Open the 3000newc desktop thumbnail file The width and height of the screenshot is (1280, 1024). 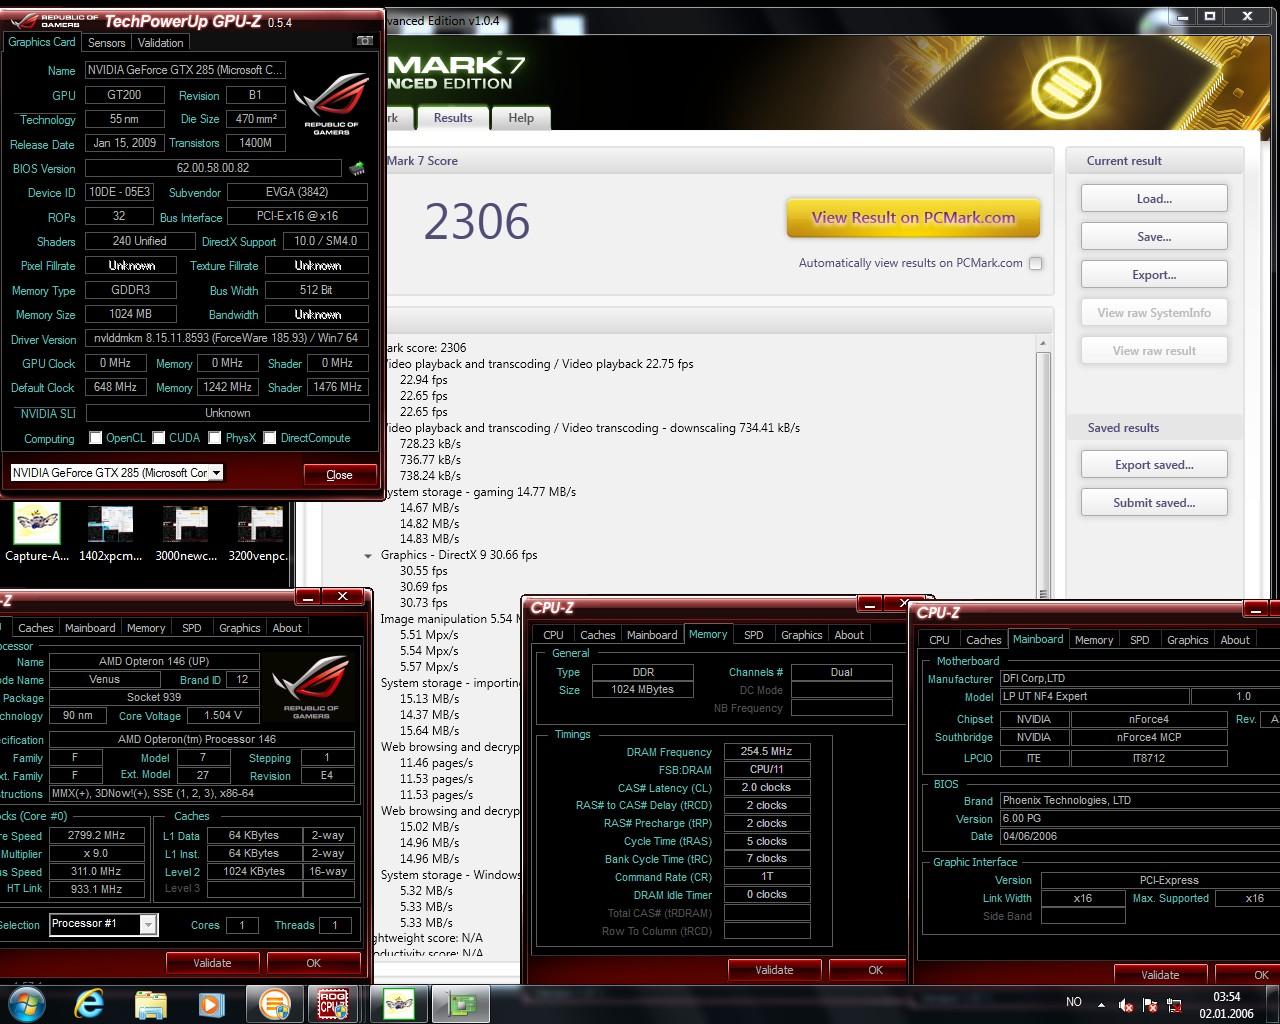coord(185,533)
